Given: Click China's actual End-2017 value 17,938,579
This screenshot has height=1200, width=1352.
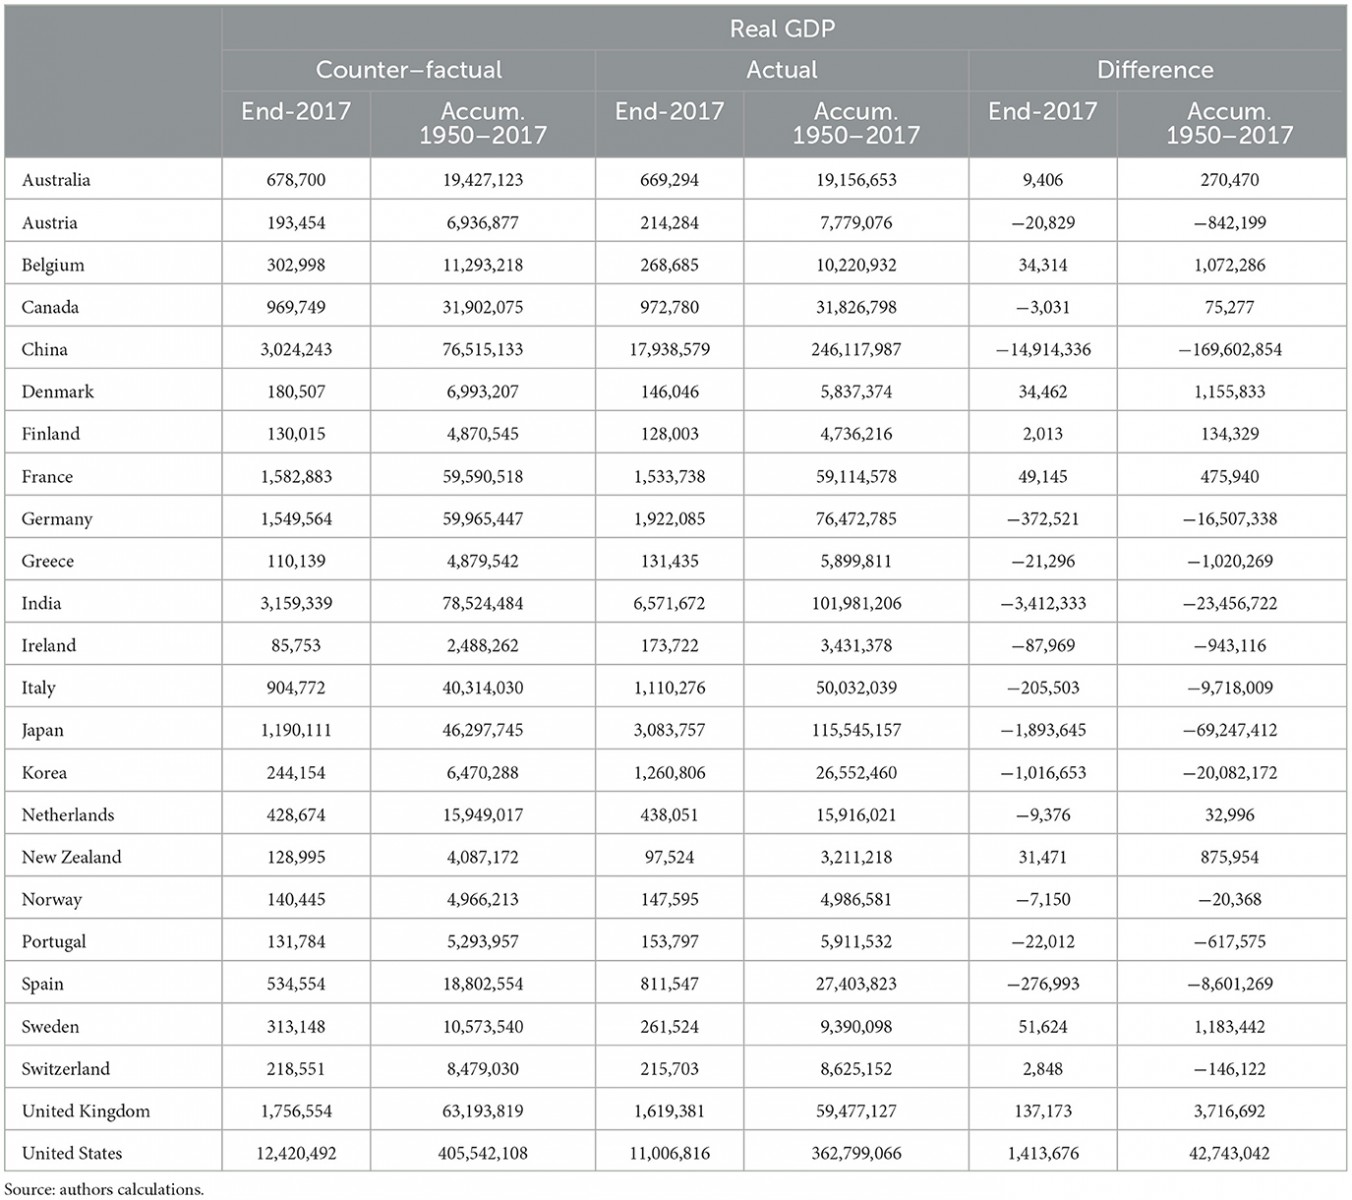Looking at the screenshot, I should (x=669, y=349).
